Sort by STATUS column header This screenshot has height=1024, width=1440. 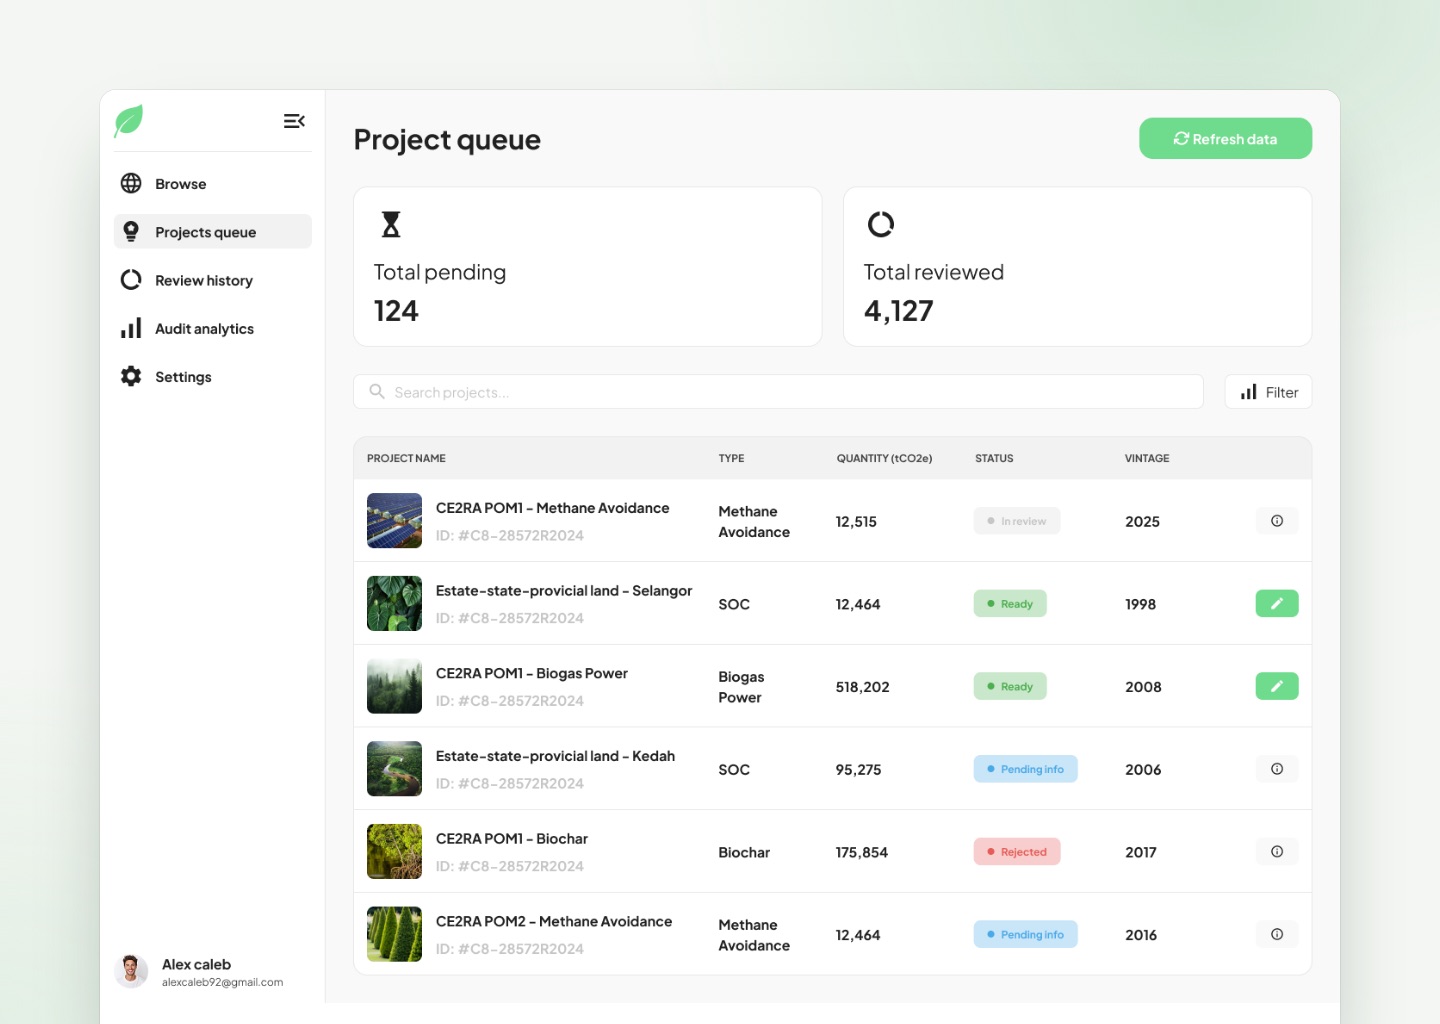pos(994,458)
